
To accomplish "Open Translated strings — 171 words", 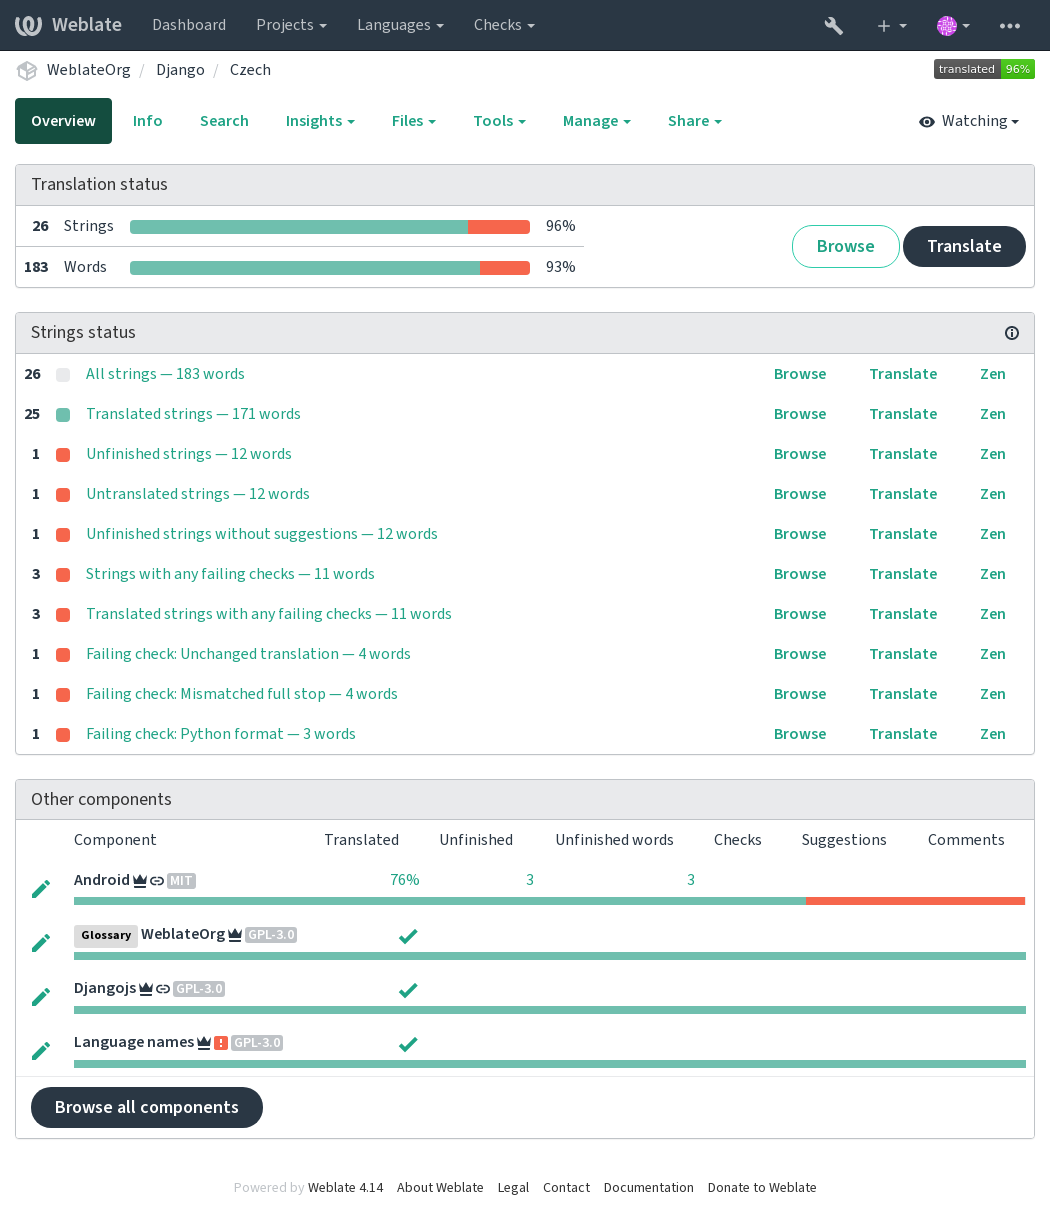I will (193, 414).
